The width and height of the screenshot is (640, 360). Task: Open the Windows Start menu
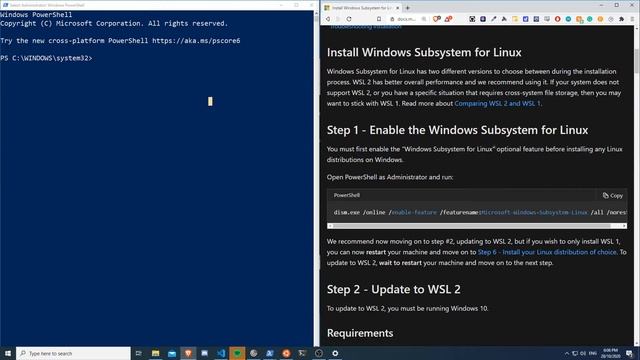(8, 353)
